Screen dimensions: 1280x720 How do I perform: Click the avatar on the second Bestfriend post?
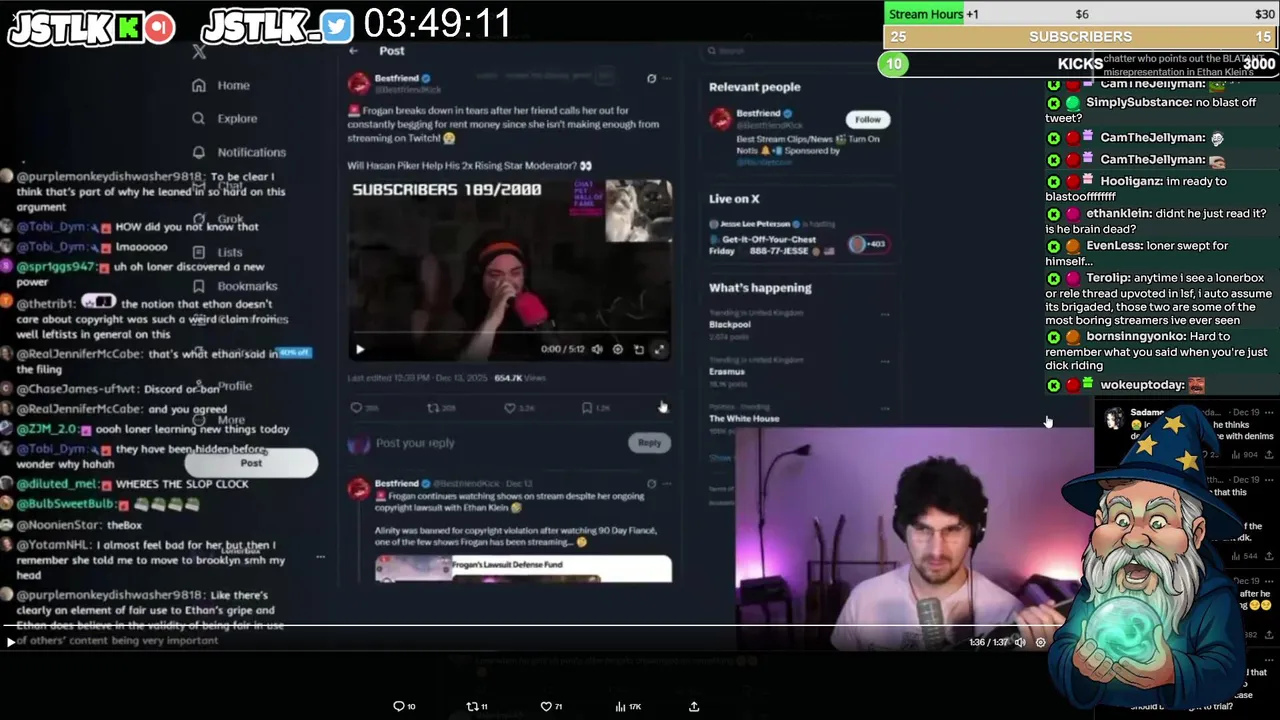point(359,488)
